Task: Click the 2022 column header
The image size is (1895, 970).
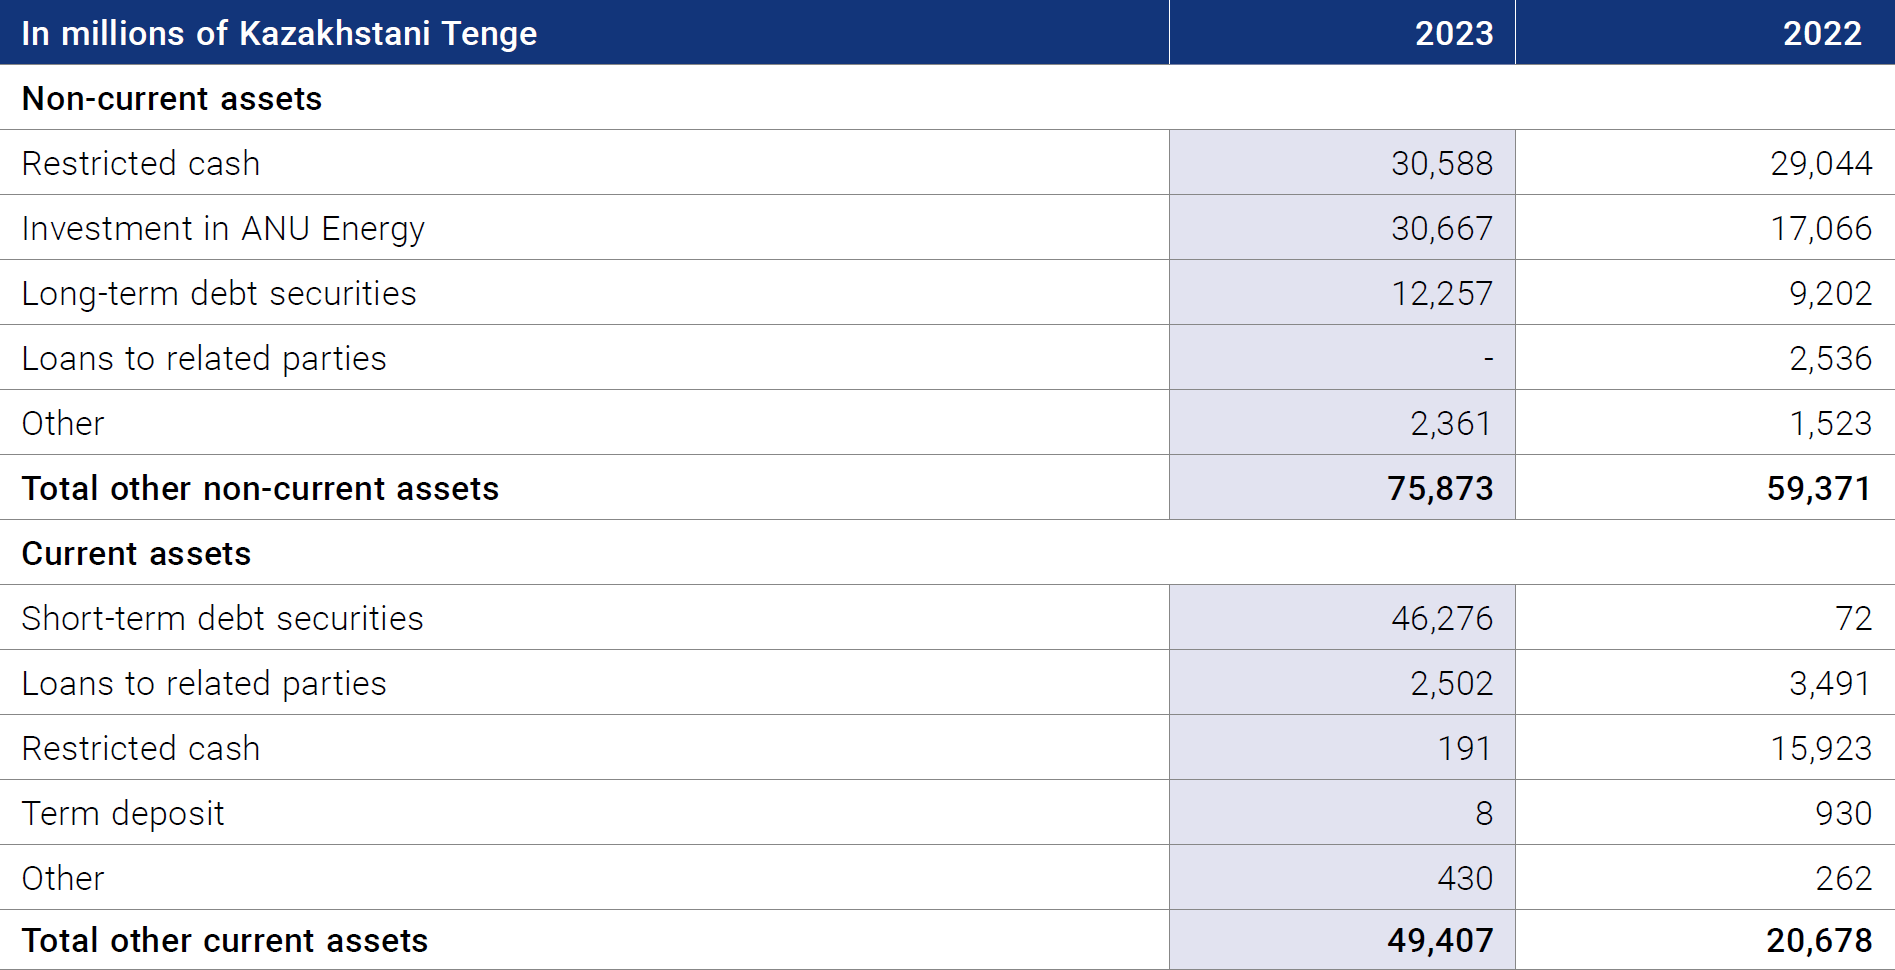Action: pyautogui.click(x=1822, y=33)
